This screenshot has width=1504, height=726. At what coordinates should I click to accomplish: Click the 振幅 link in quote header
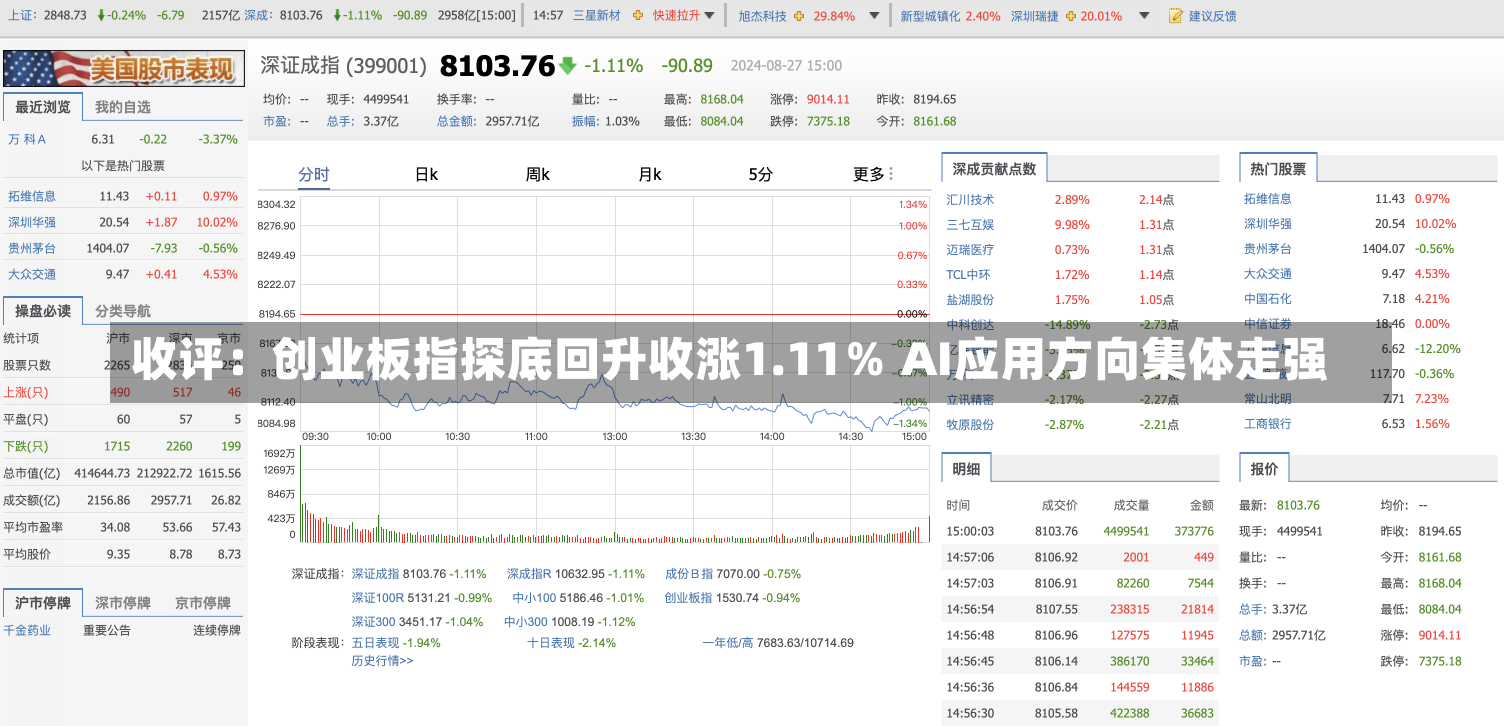click(584, 121)
